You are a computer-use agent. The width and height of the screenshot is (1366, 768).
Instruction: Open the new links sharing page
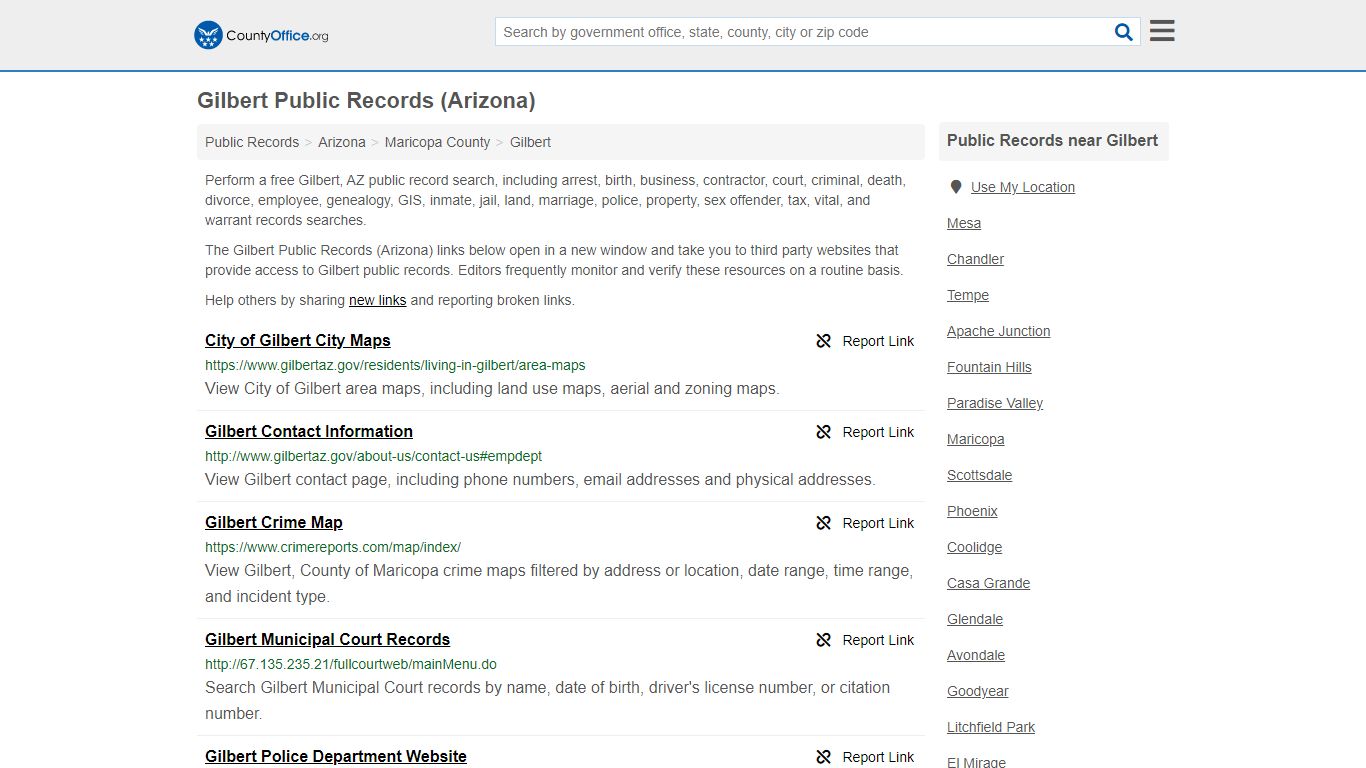point(377,300)
